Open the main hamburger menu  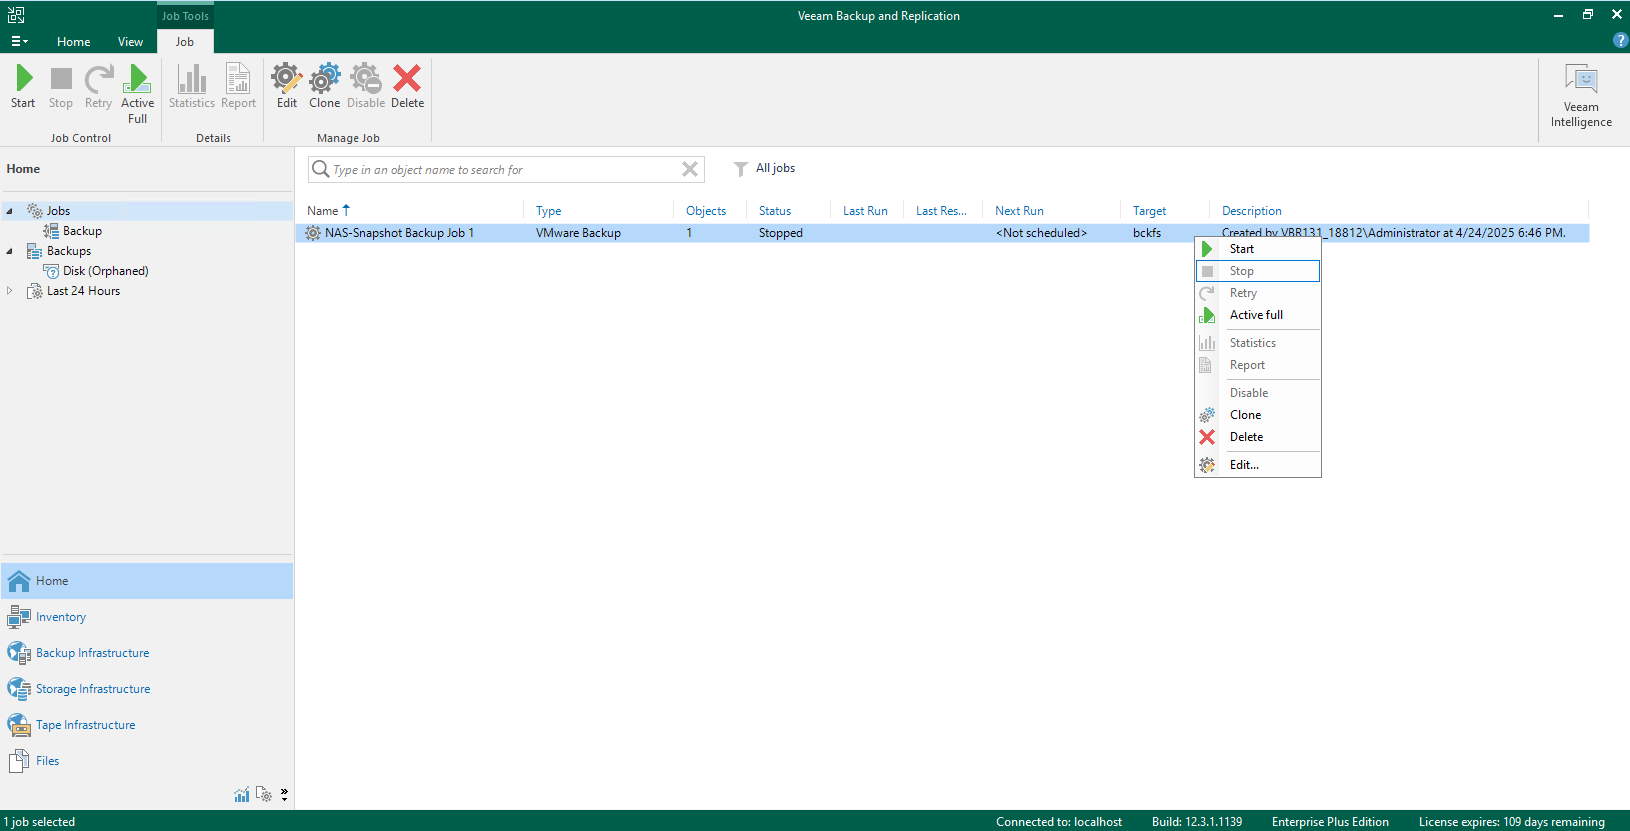click(19, 41)
